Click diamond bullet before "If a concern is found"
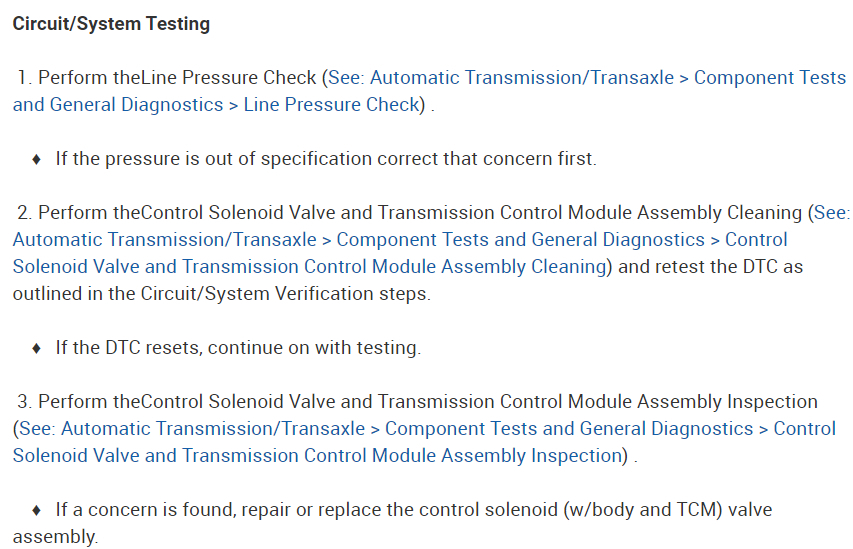This screenshot has height=549, width=853. pos(37,511)
